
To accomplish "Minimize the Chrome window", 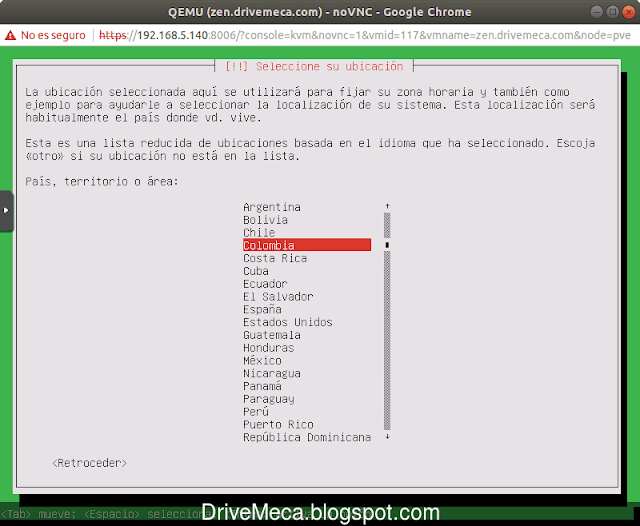I will point(597,12).
